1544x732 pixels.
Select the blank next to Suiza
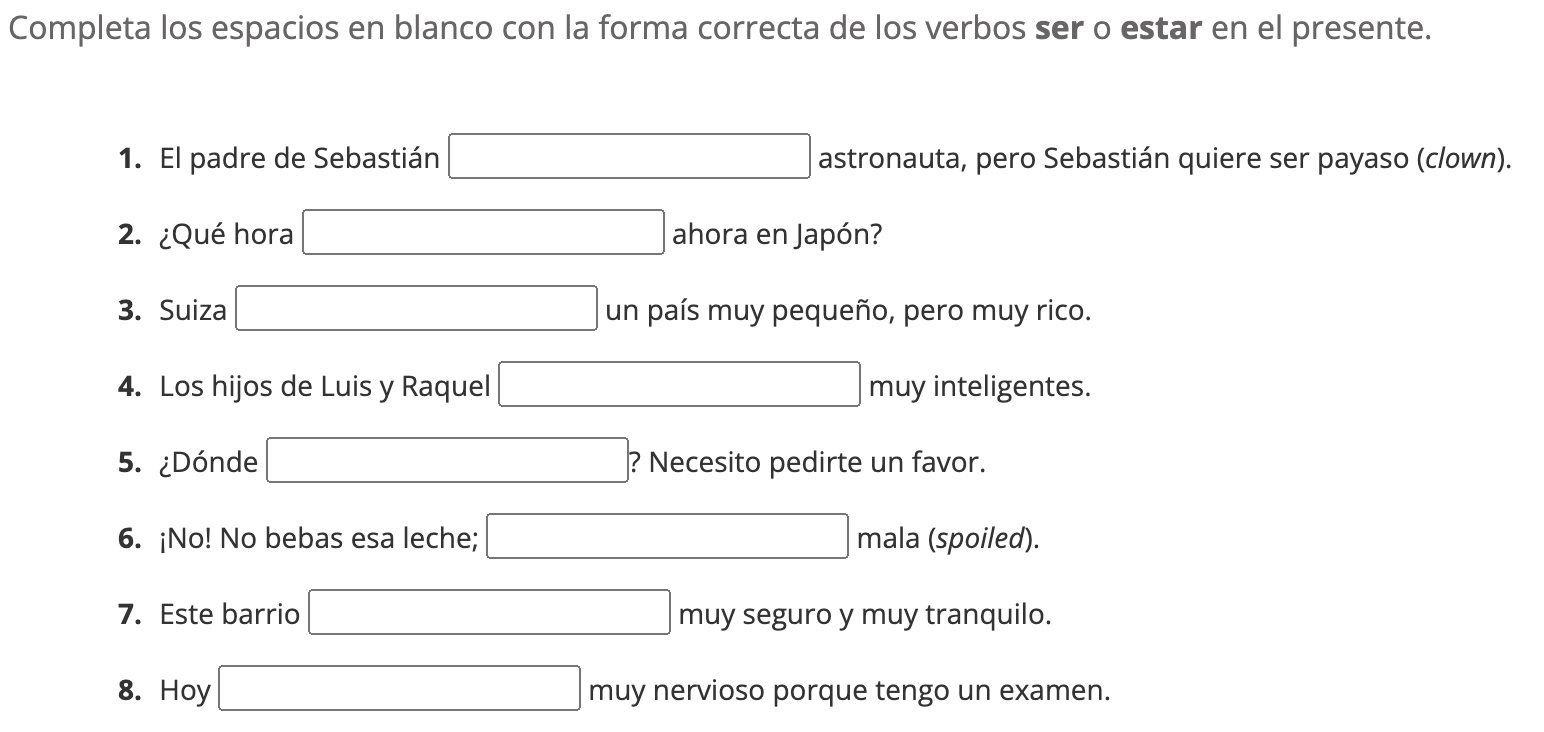416,309
